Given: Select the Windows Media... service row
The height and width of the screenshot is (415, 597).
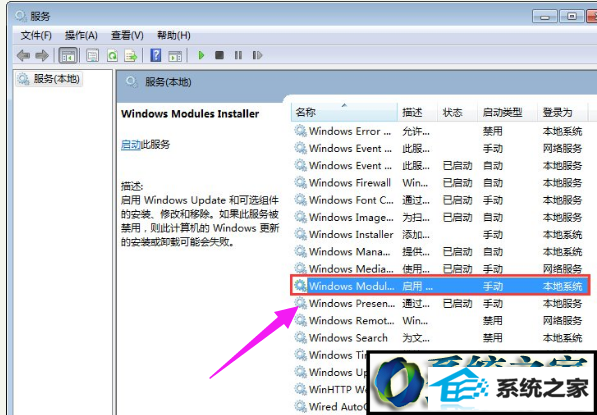Looking at the screenshot, I should [x=440, y=269].
